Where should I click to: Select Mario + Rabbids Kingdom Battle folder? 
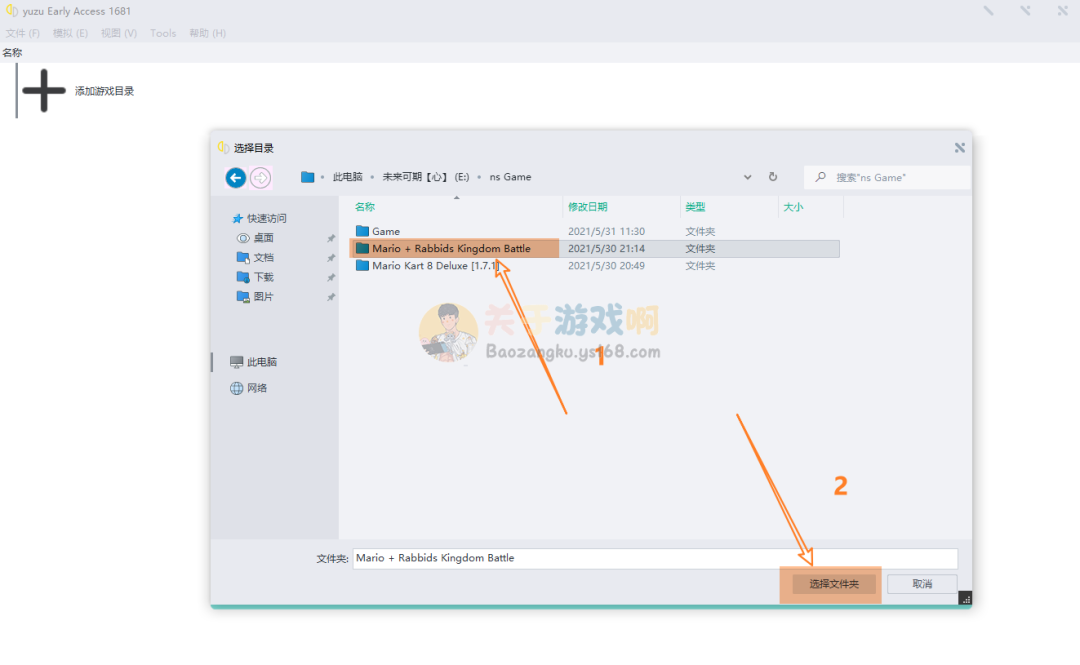(x=451, y=248)
